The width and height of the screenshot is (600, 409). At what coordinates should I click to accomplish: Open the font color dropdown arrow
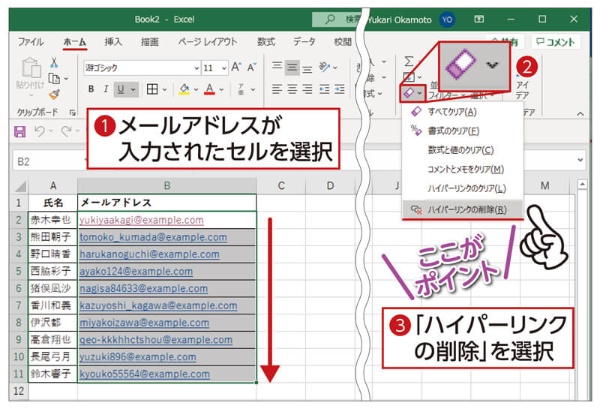(x=221, y=90)
